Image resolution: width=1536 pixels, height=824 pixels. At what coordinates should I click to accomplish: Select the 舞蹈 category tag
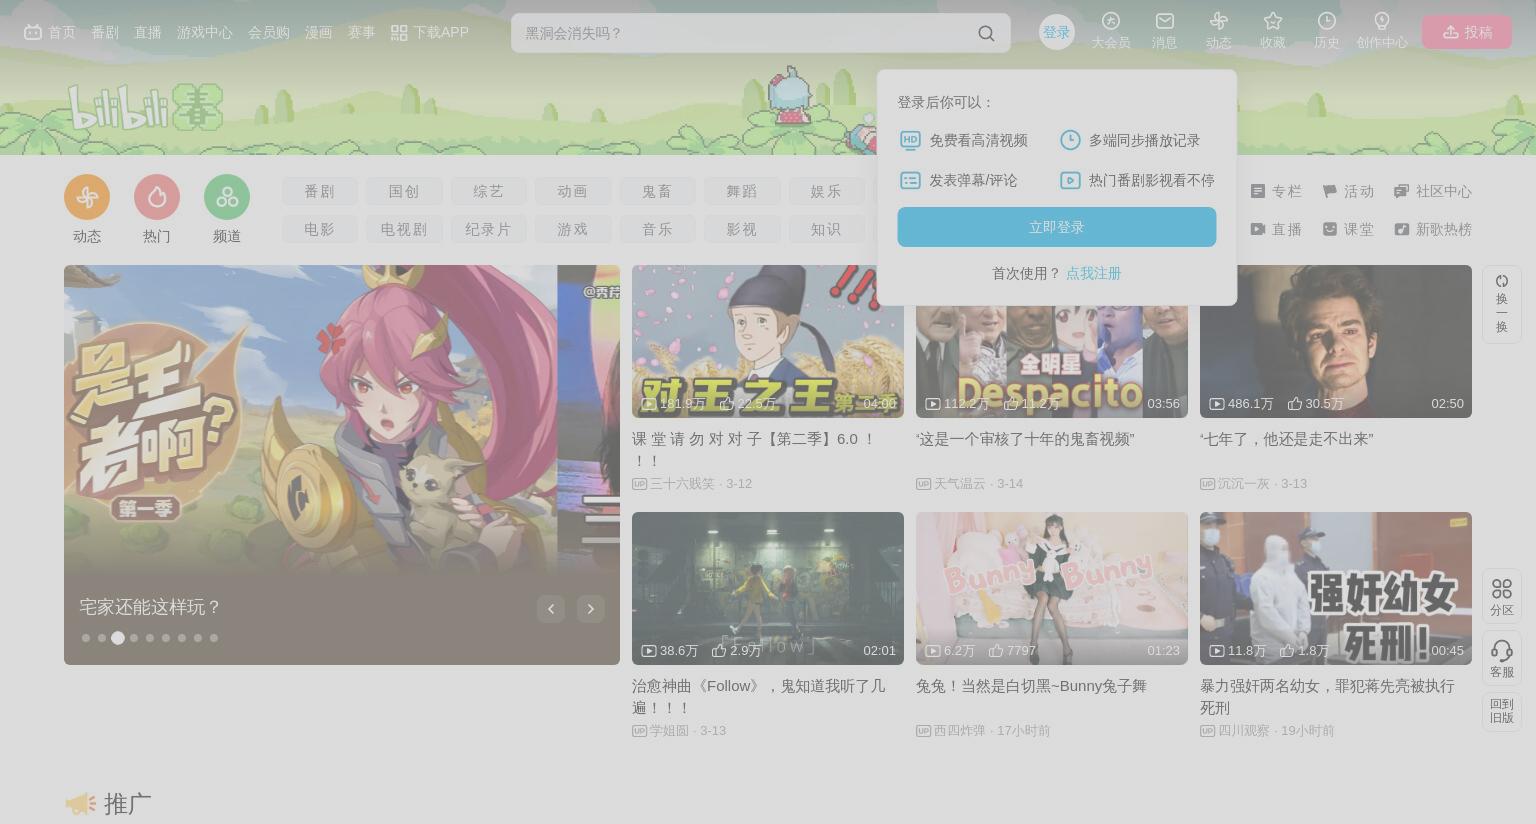[742, 191]
